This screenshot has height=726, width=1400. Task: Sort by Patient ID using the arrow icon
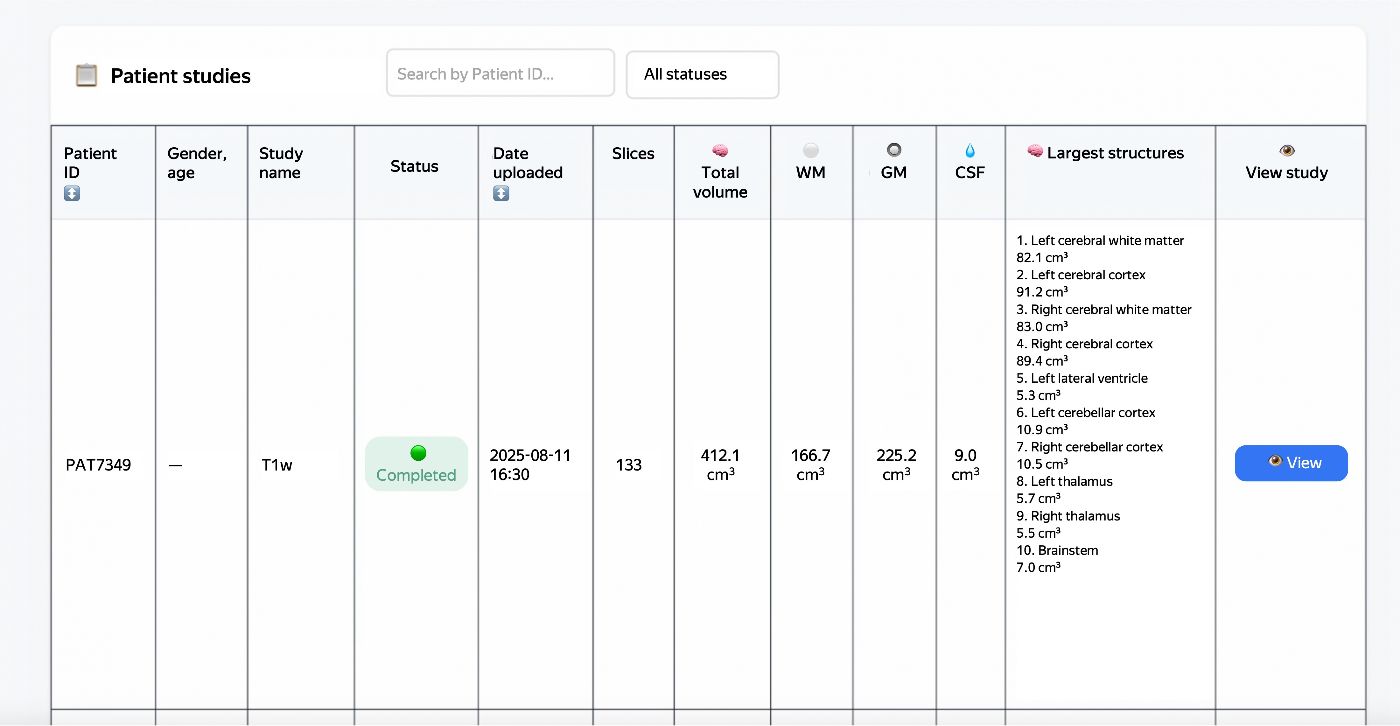pyautogui.click(x=72, y=193)
